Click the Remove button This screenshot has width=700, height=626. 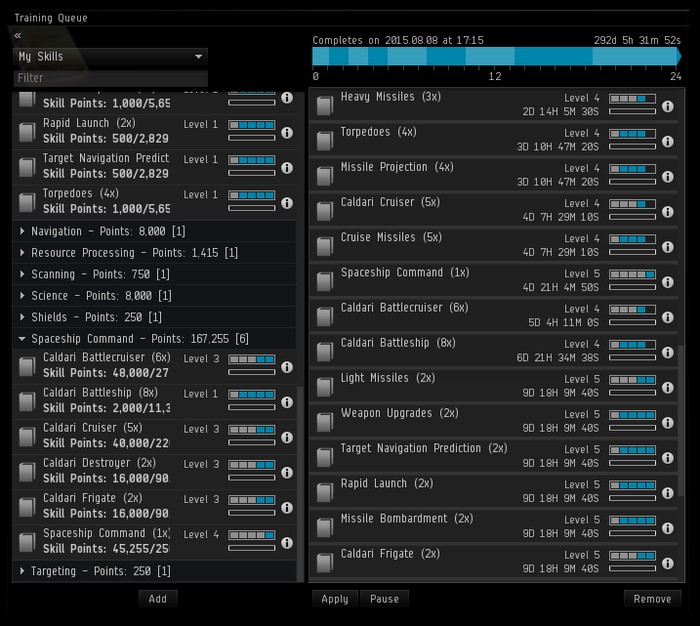[x=652, y=599]
